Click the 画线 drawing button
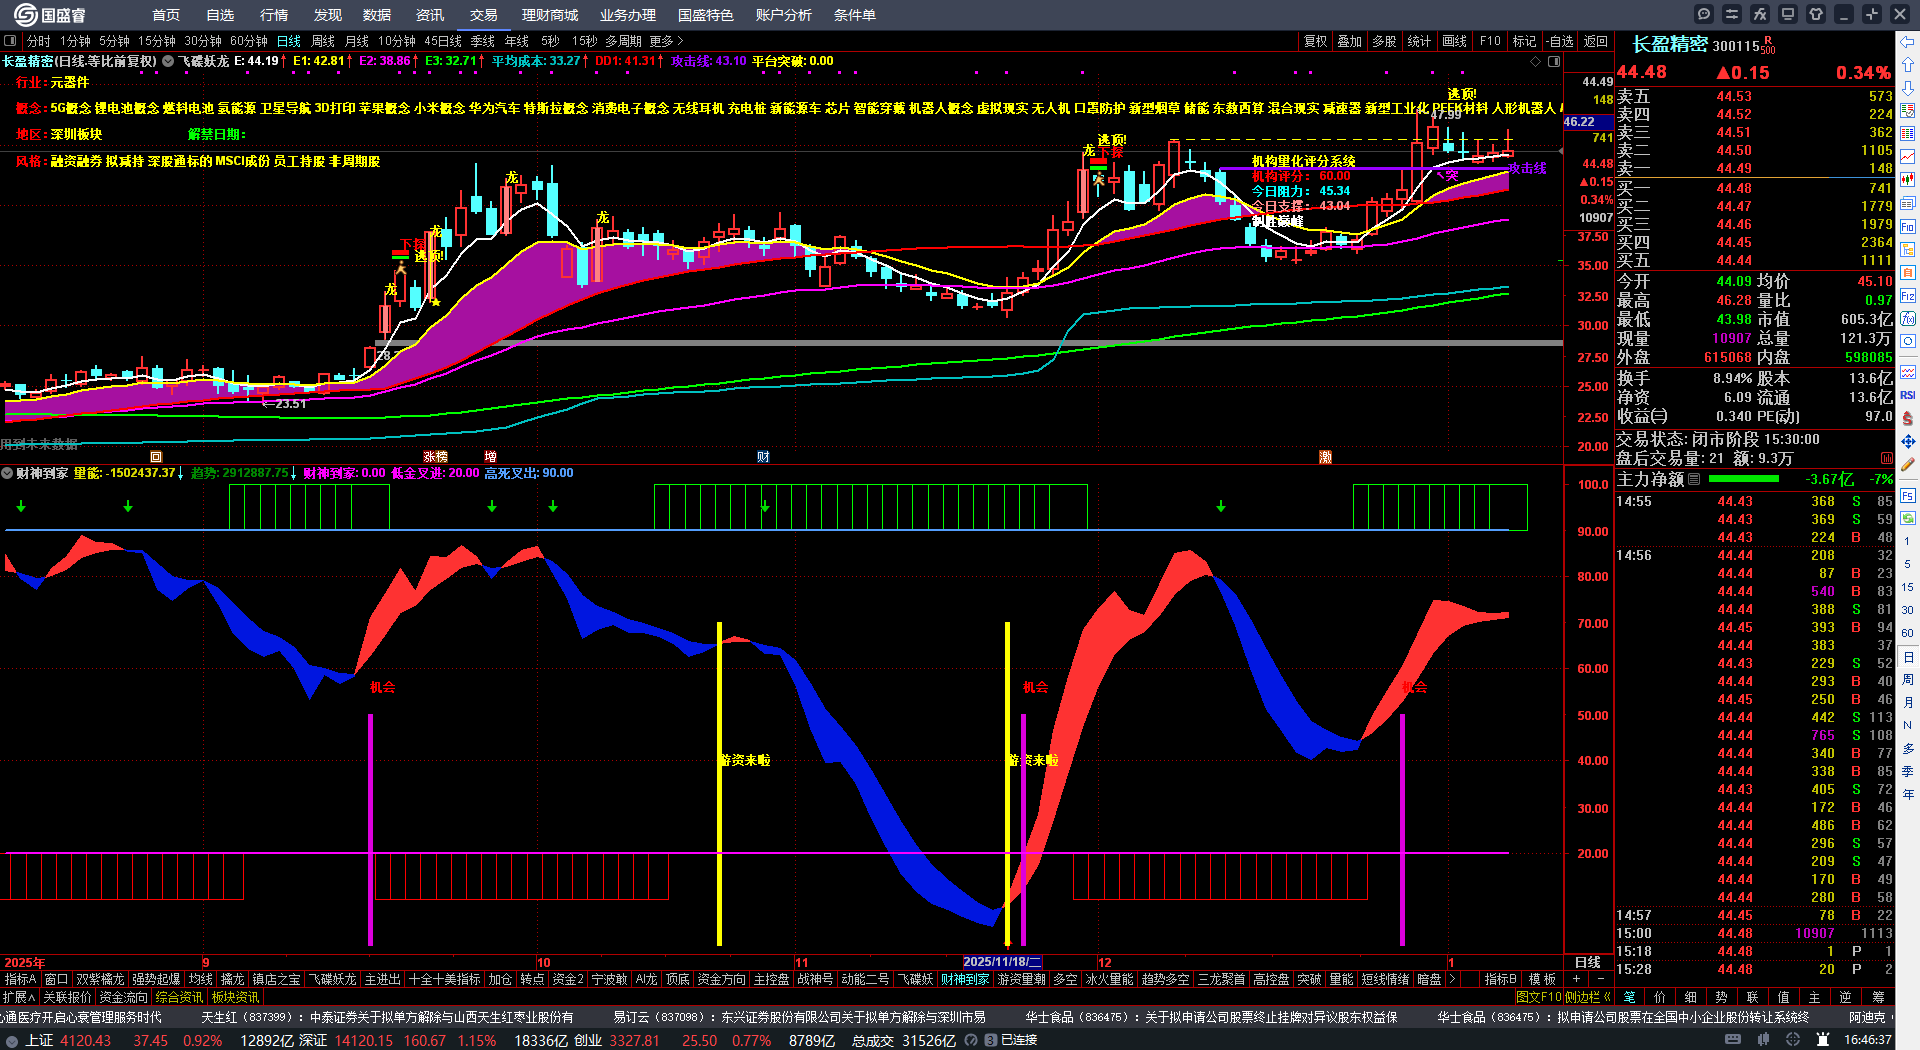The height and width of the screenshot is (1050, 1920). pyautogui.click(x=1454, y=41)
